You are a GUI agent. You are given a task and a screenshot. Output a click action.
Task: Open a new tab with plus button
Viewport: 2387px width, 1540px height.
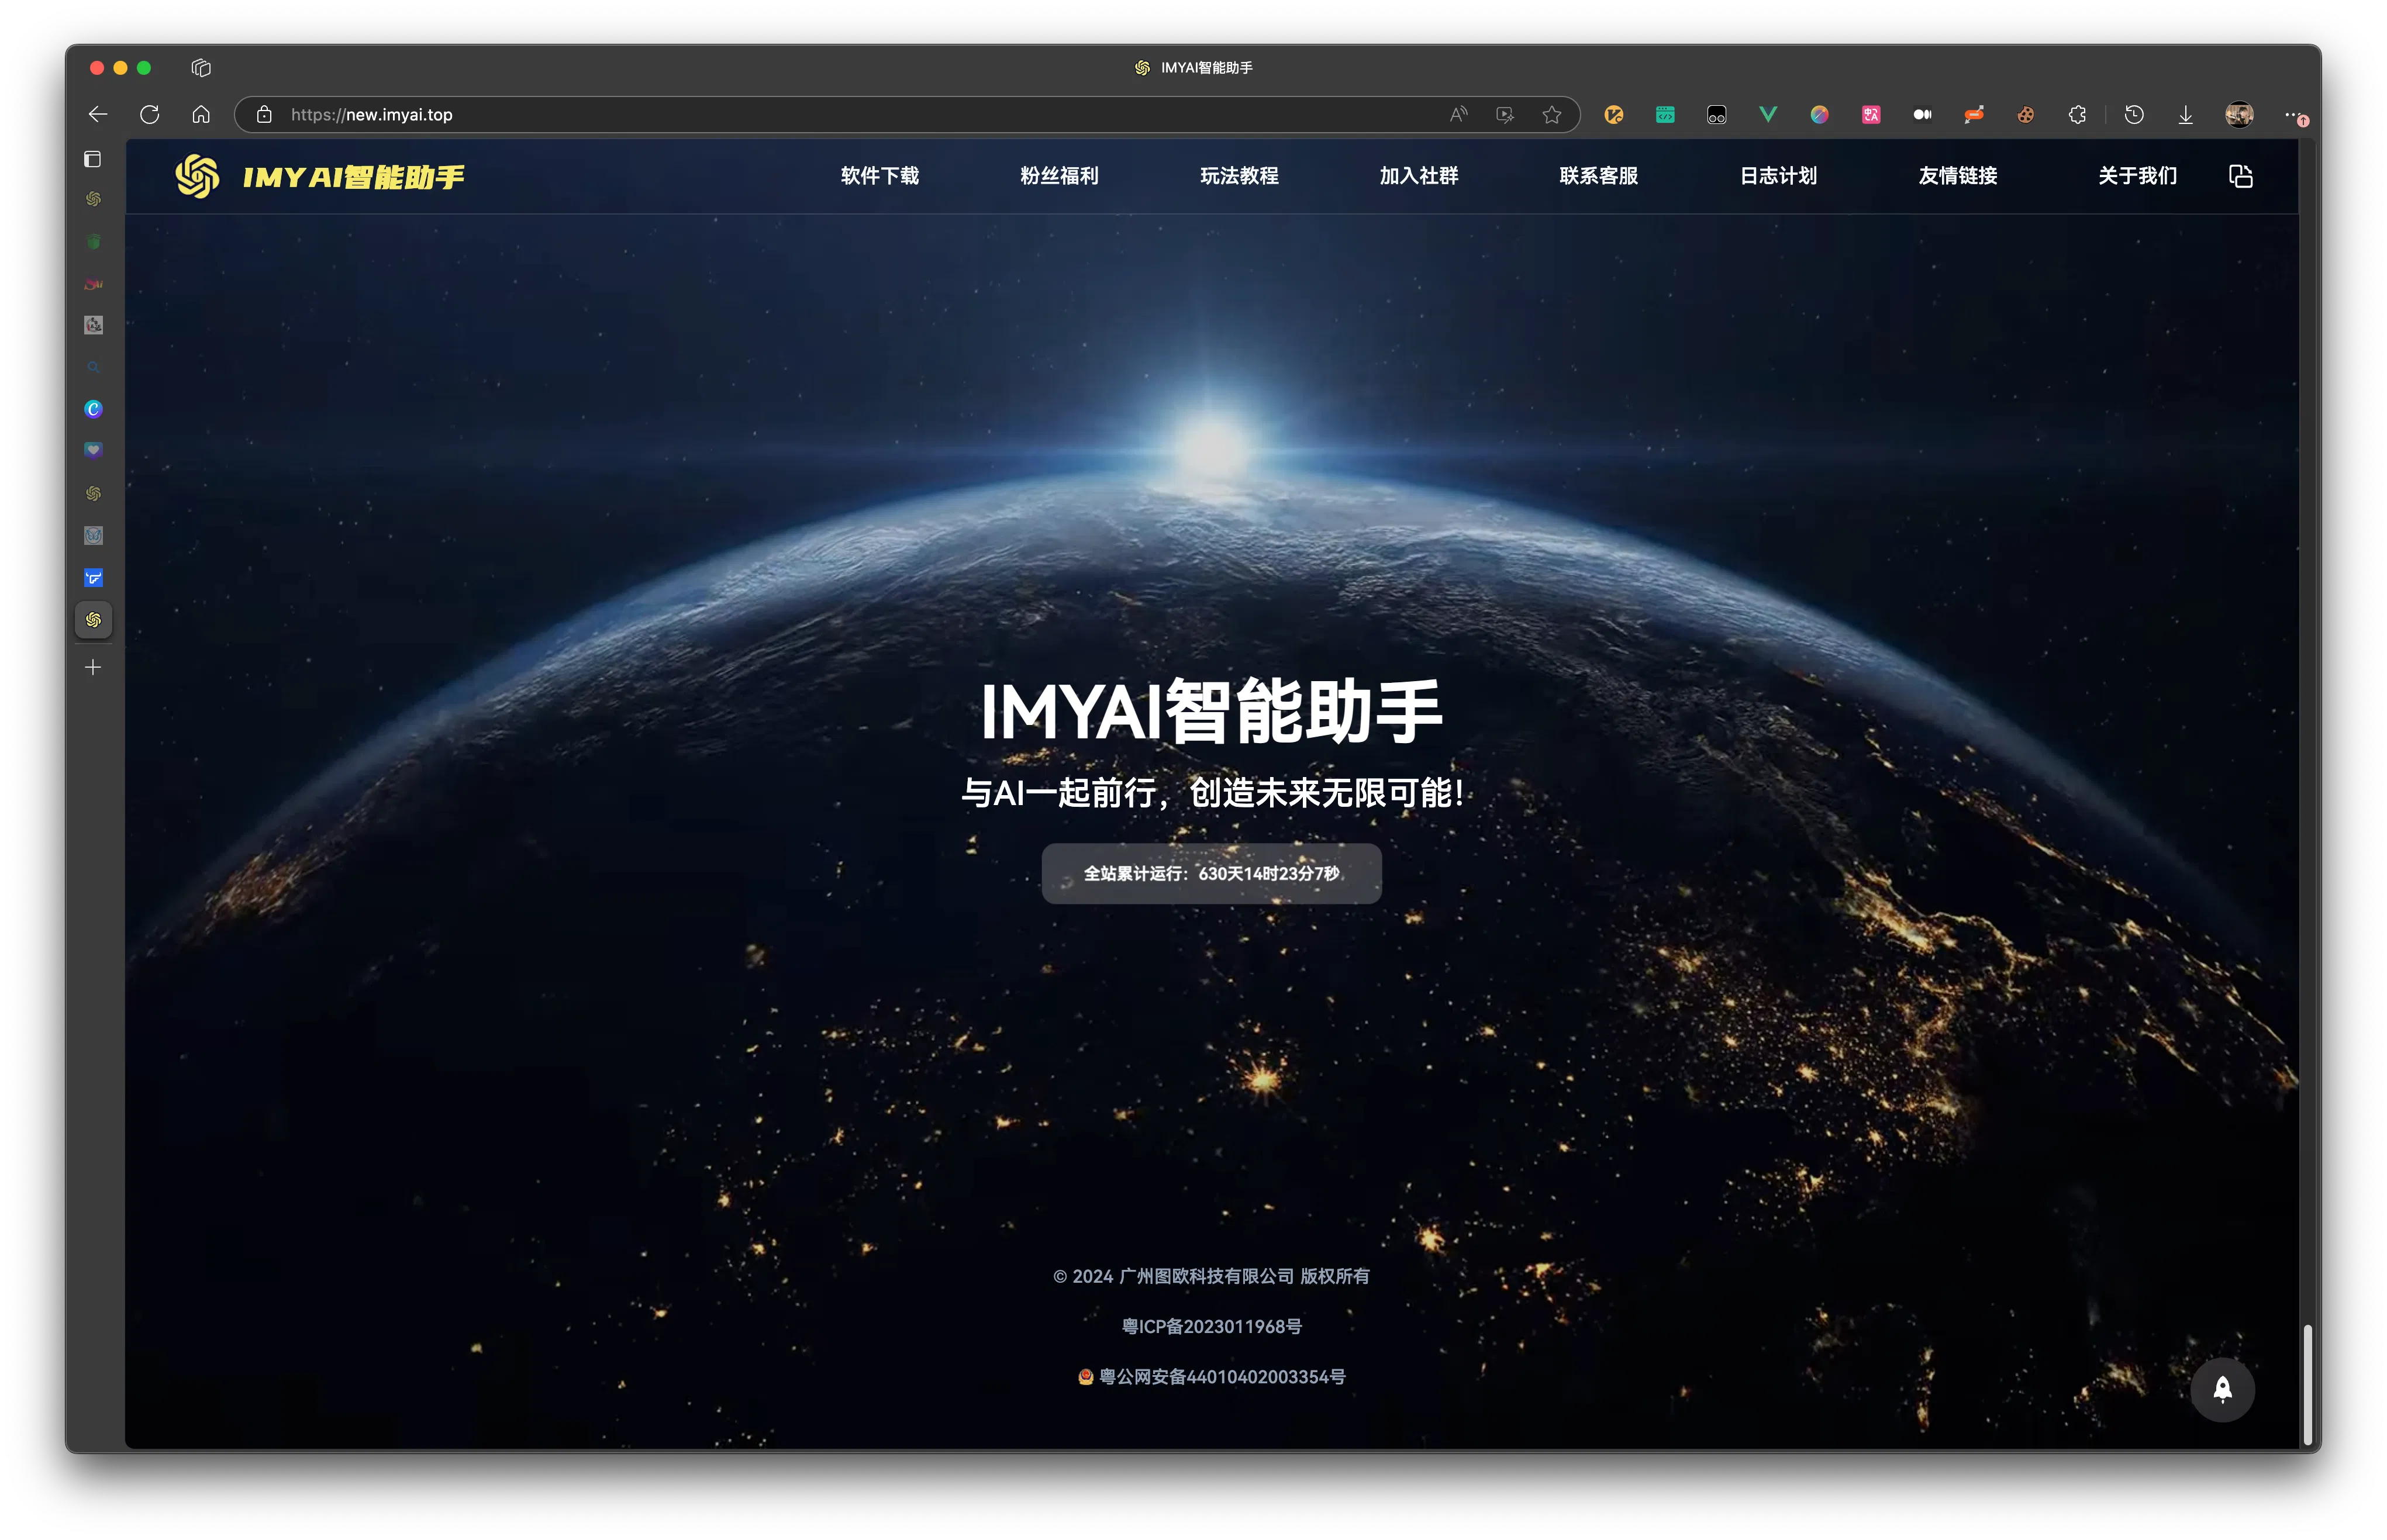click(93, 667)
